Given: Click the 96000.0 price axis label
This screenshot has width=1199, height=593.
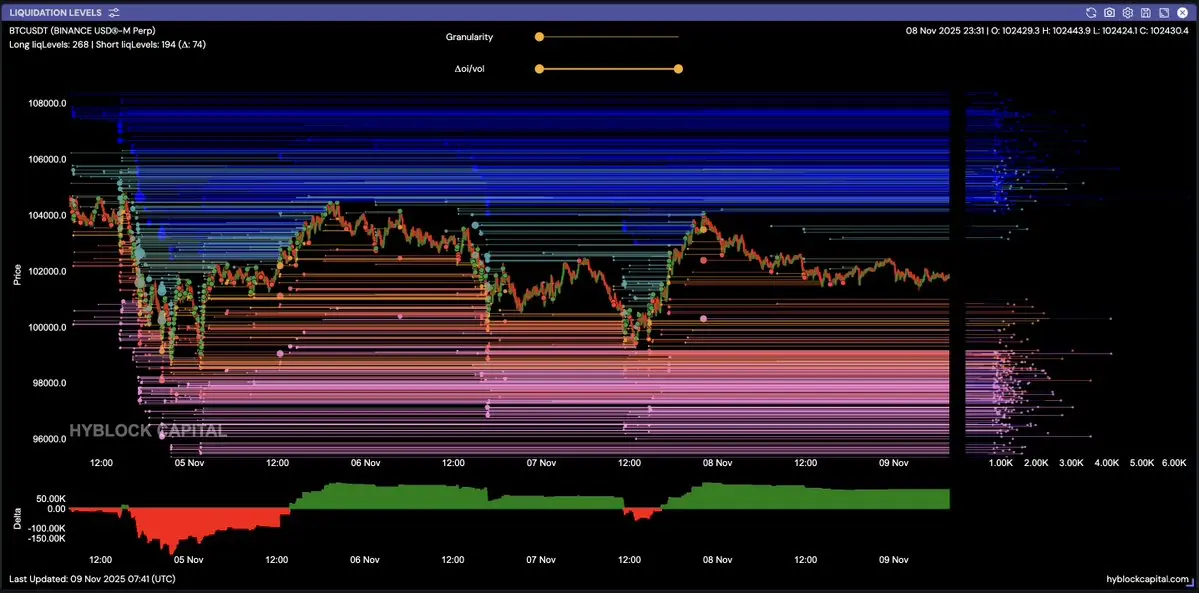Looking at the screenshot, I should pos(48,438).
